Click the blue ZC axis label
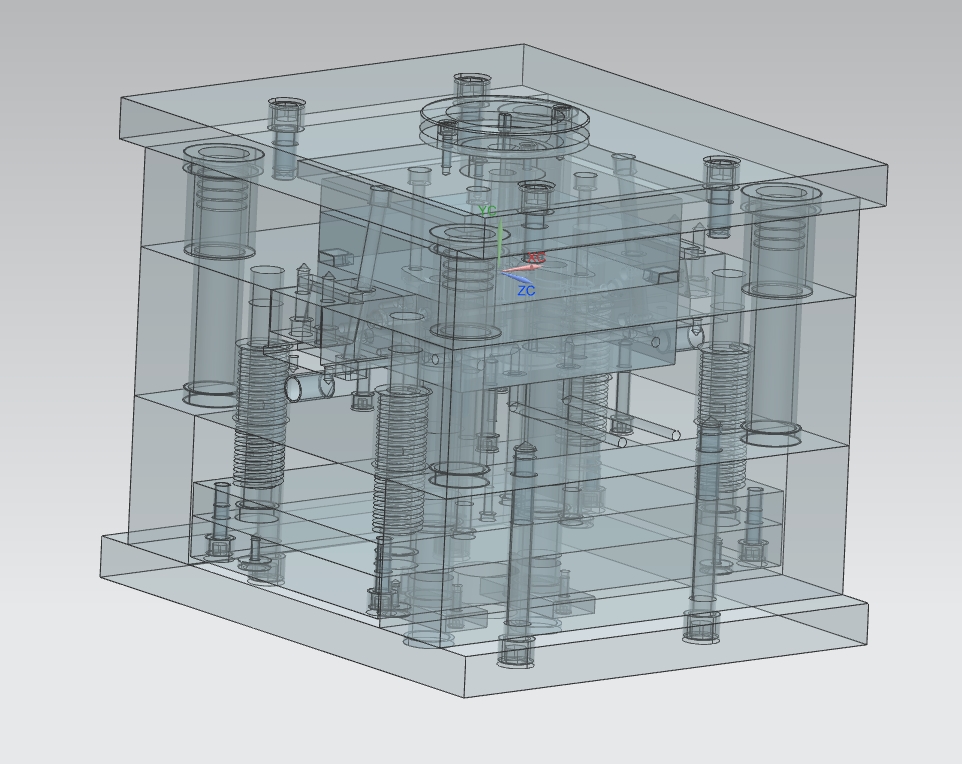Viewport: 962px width, 764px height. (x=526, y=291)
